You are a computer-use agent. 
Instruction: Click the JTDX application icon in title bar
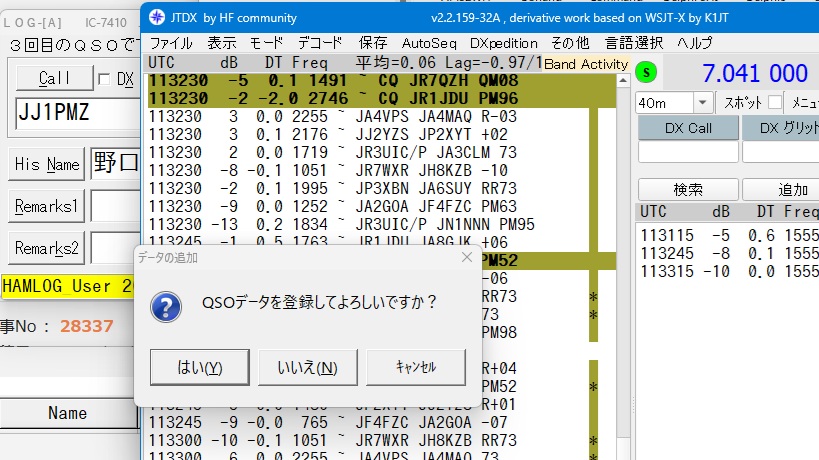click(158, 17)
